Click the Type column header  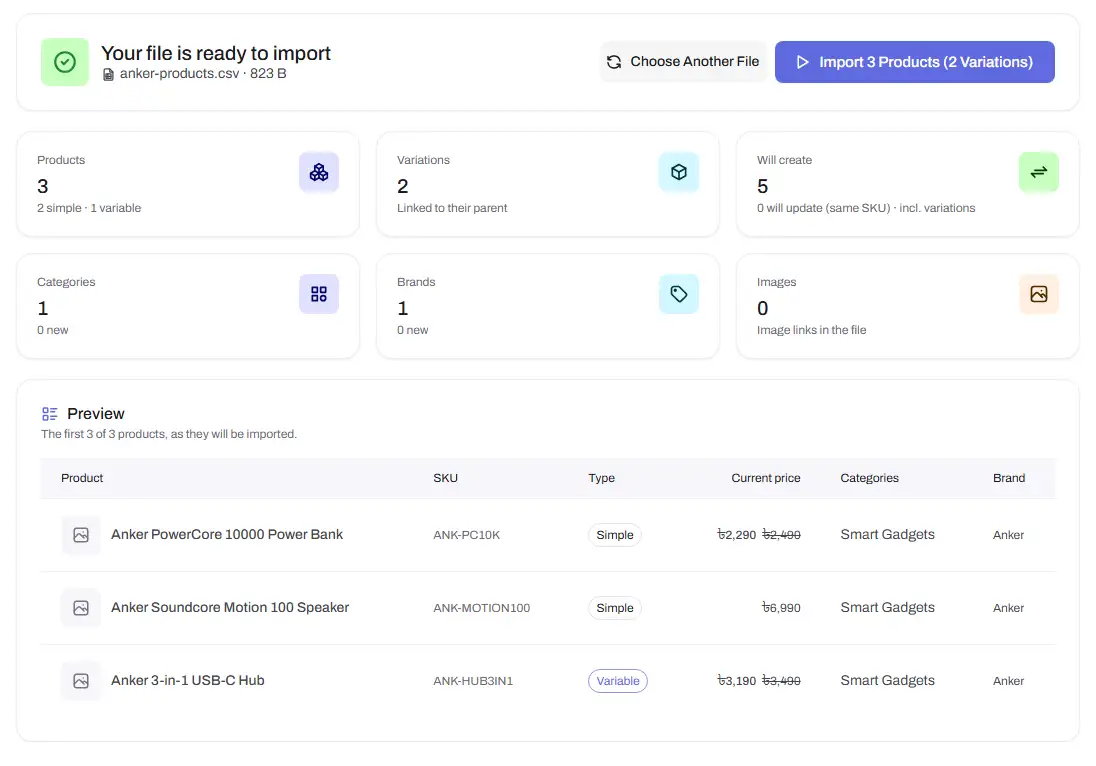pyautogui.click(x=601, y=478)
